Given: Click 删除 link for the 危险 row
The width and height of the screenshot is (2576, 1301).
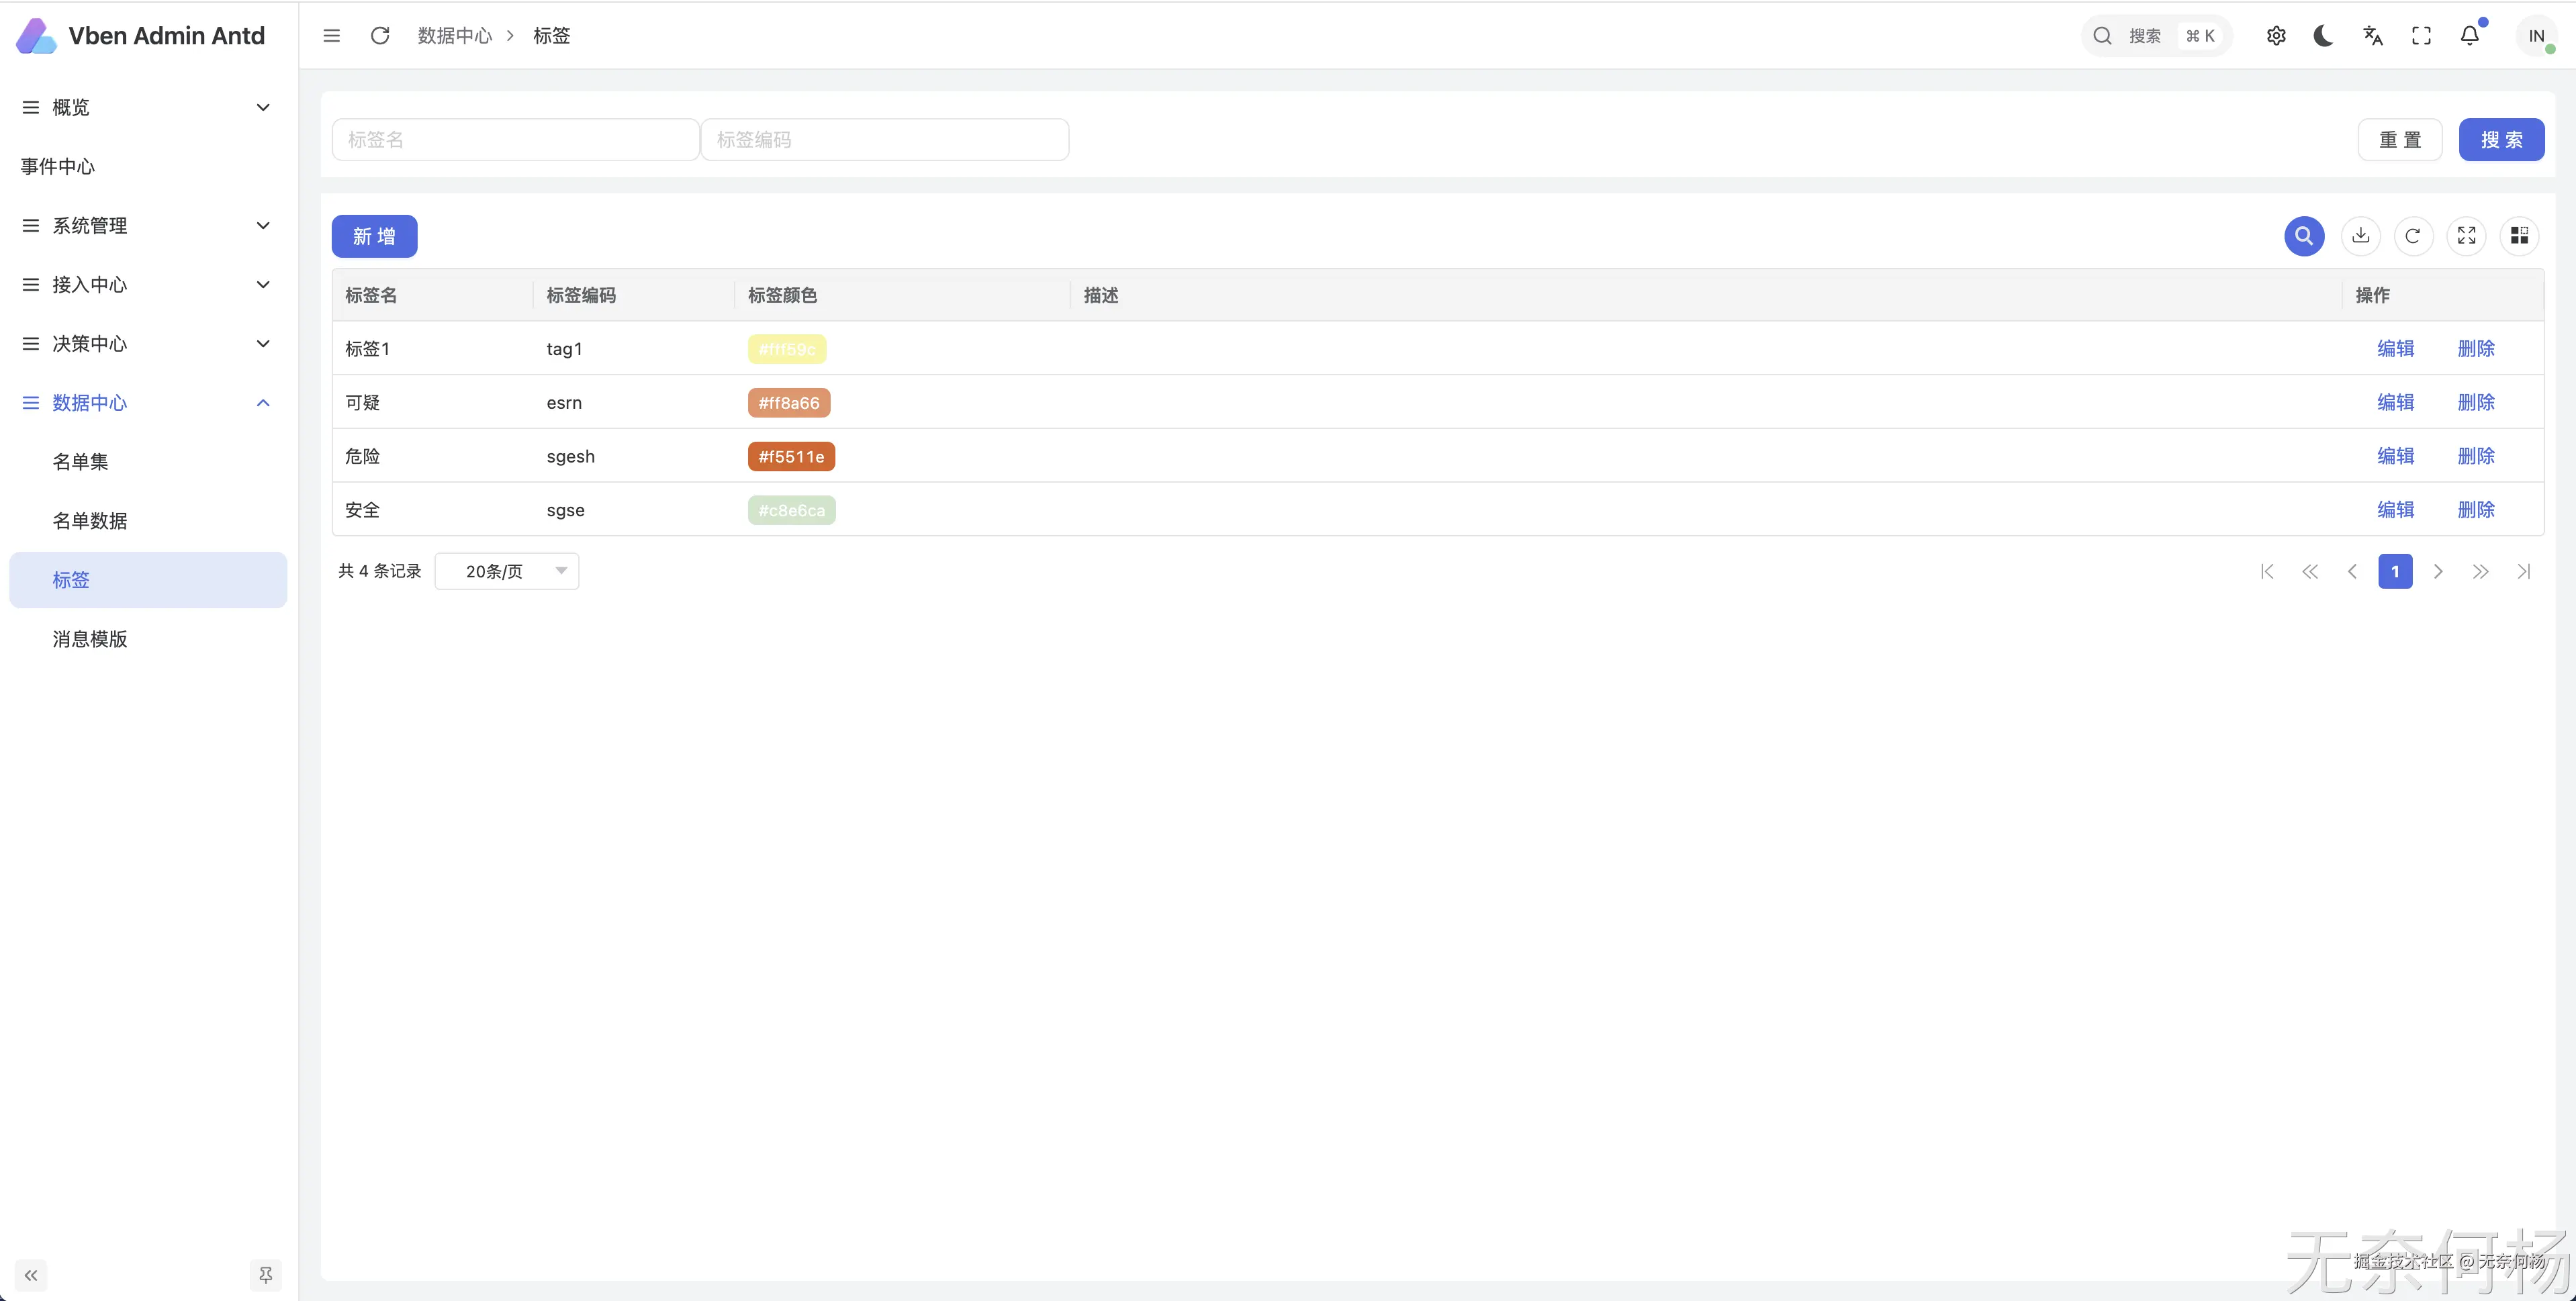Looking at the screenshot, I should (2476, 456).
